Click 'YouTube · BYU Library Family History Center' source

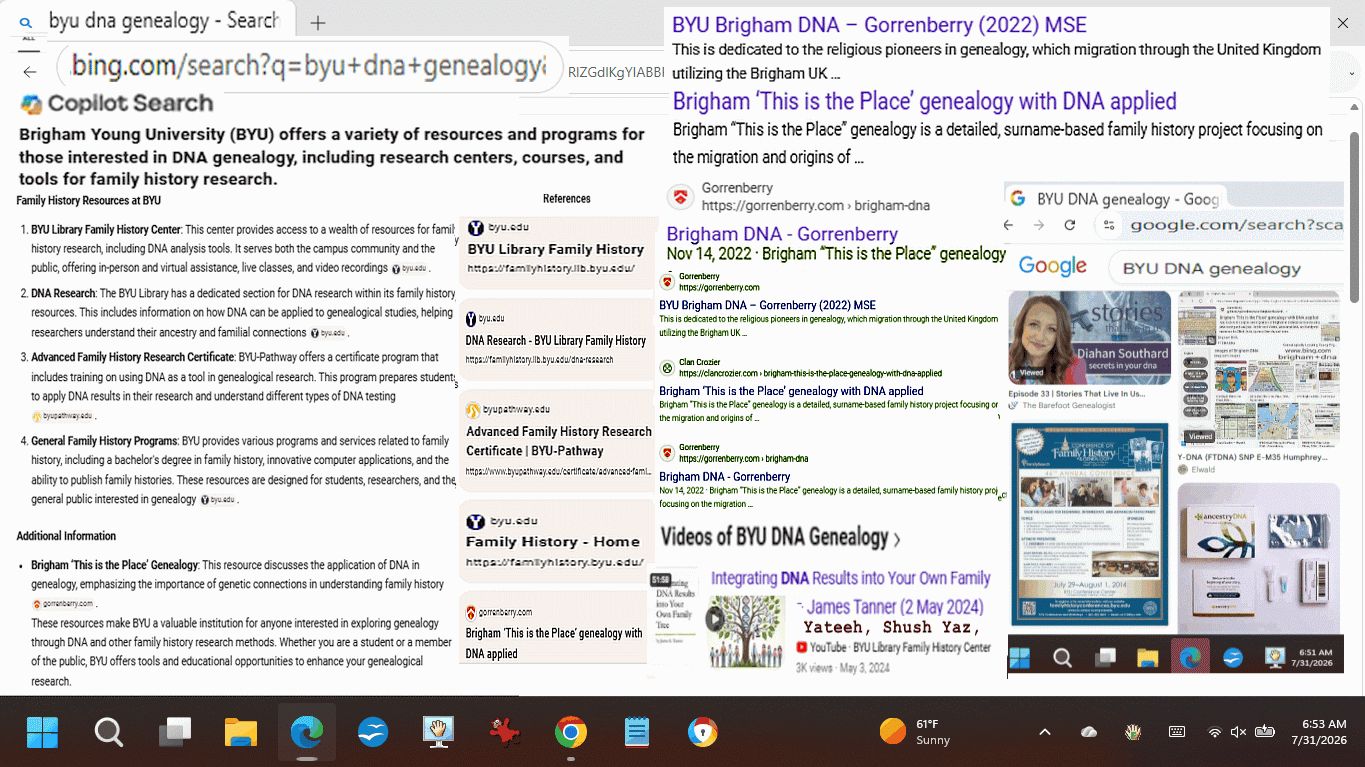click(901, 648)
